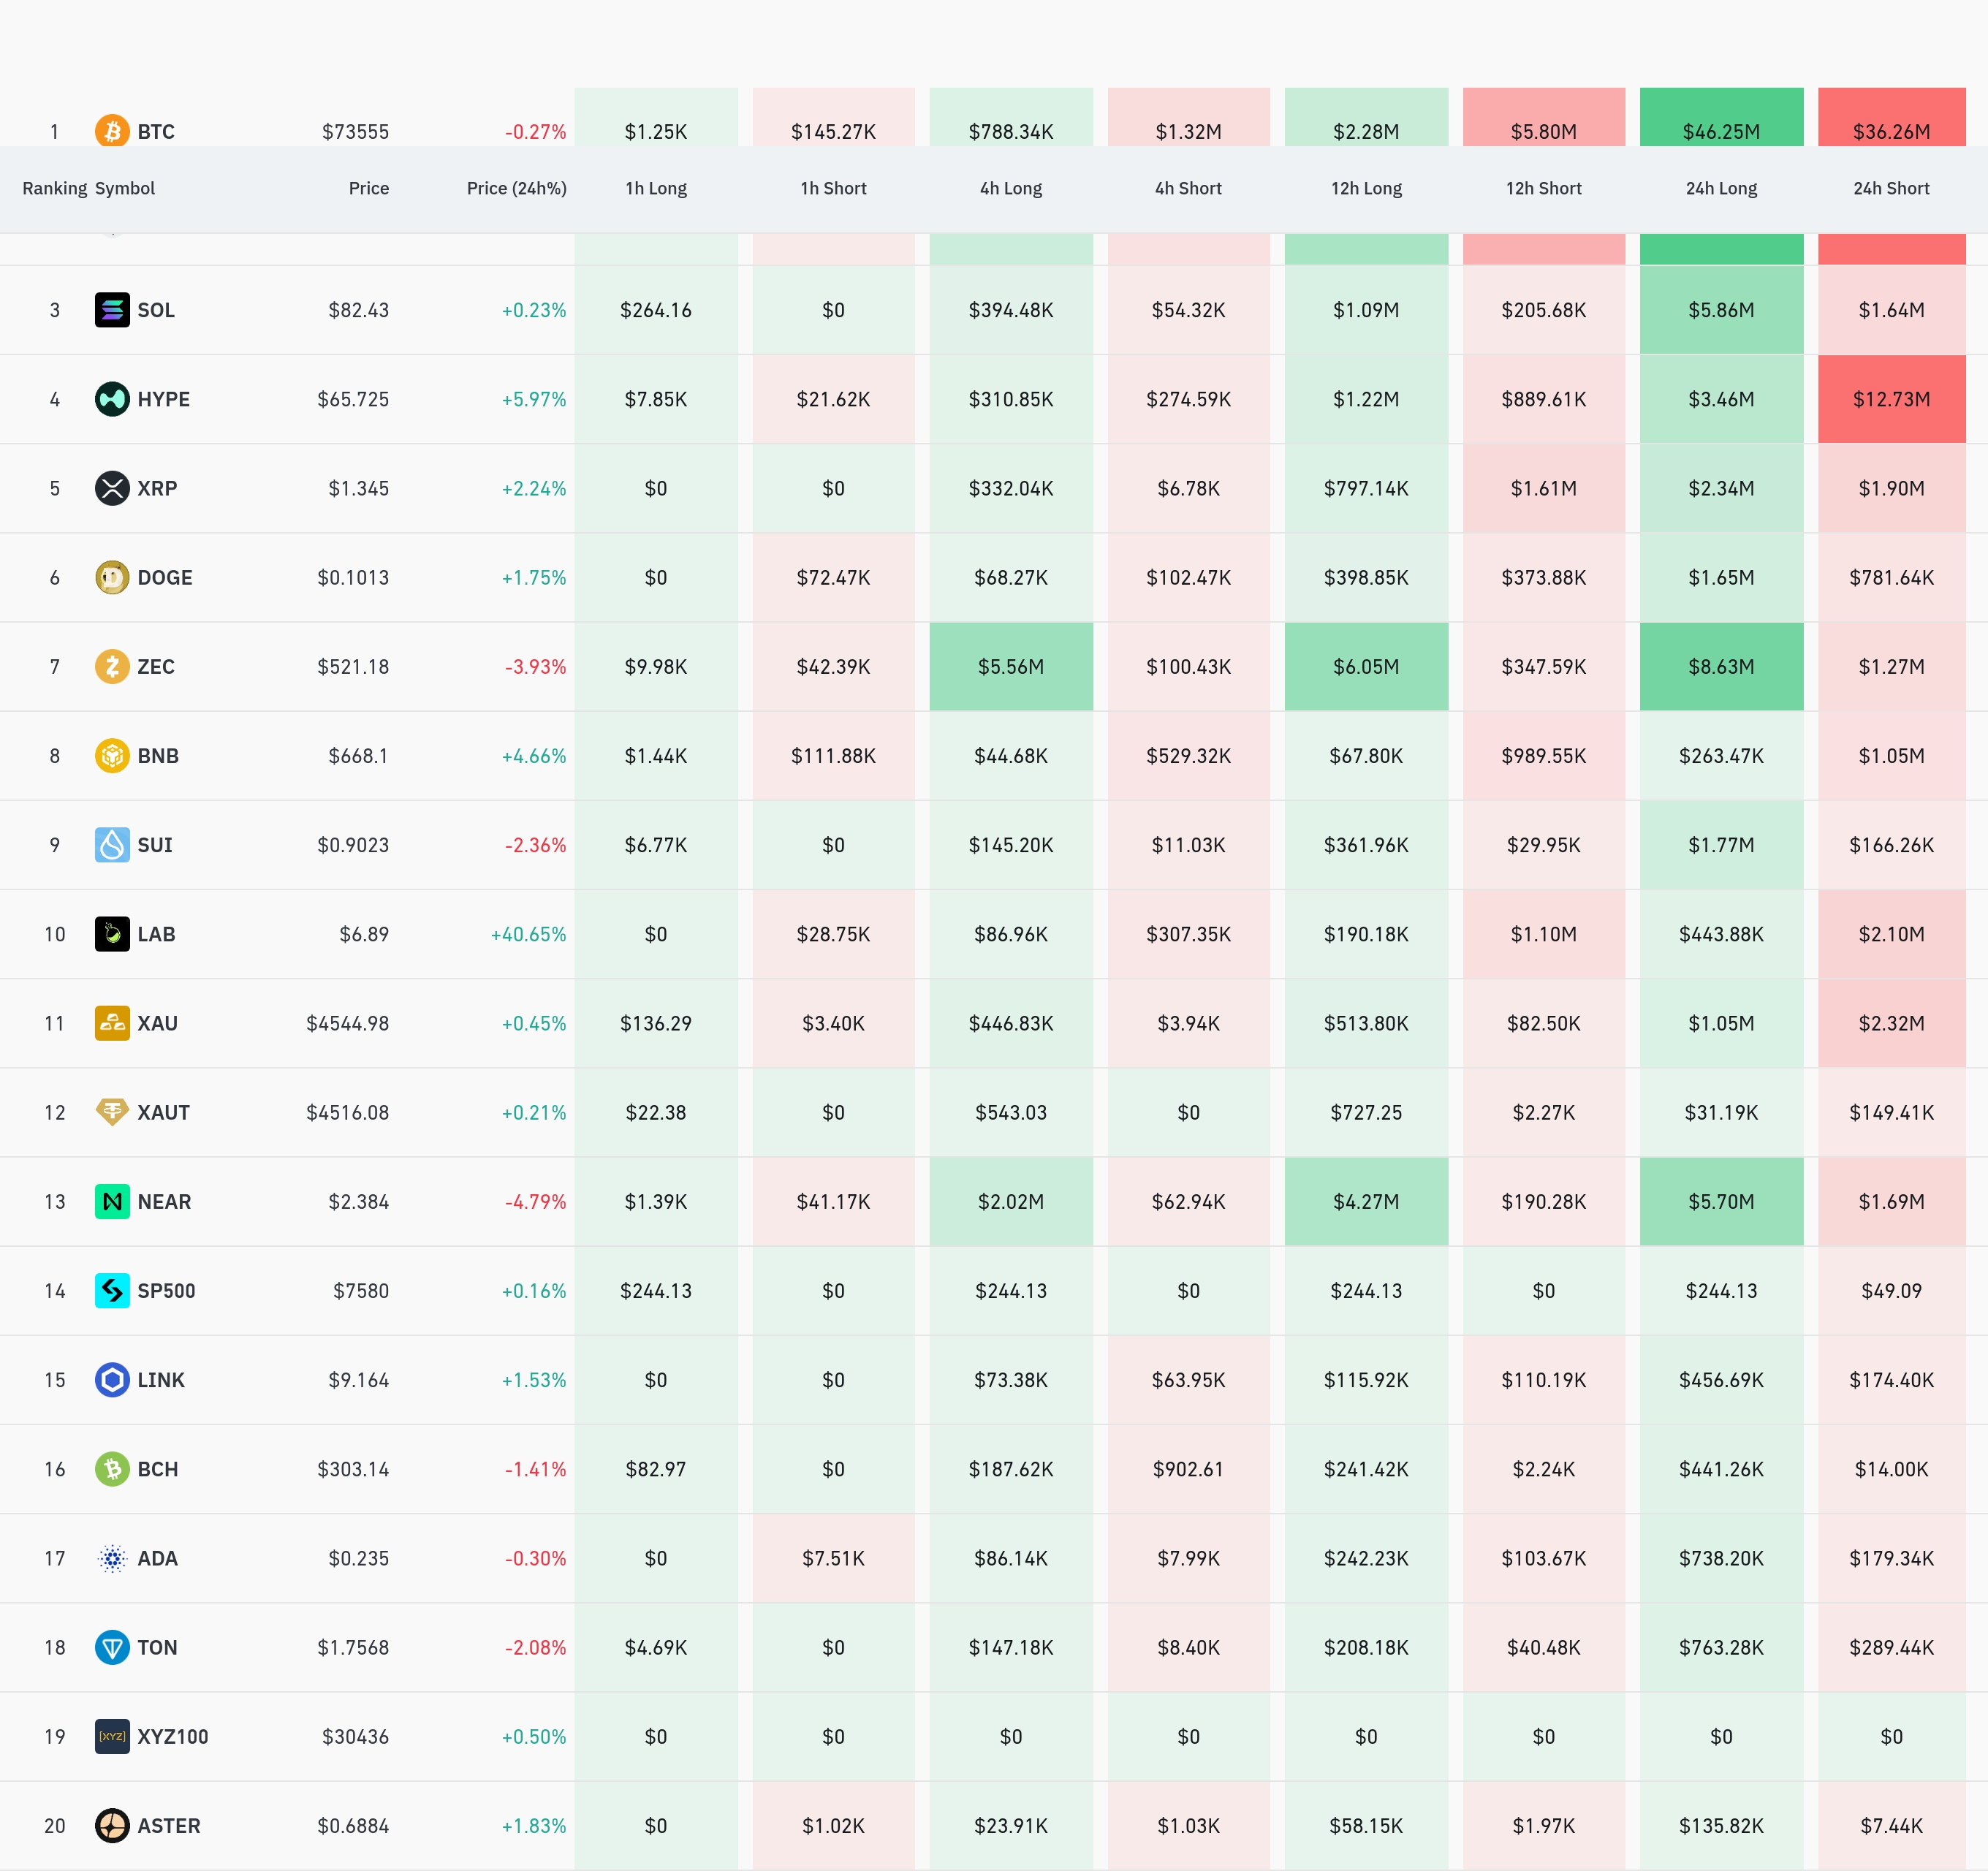The image size is (1988, 1871).
Task: Sort by Price (24h%) column header
Action: (x=516, y=188)
